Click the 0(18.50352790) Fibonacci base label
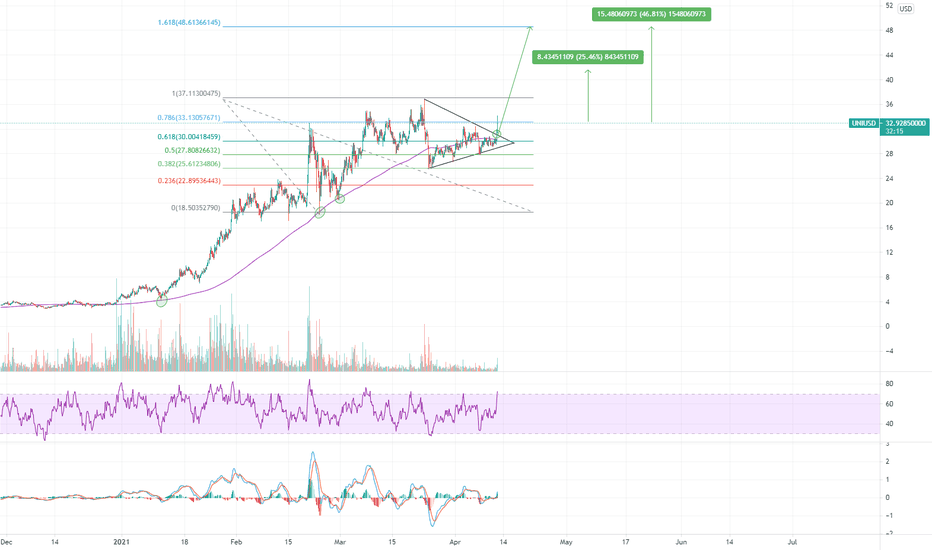Image resolution: width=932 pixels, height=550 pixels. [x=196, y=208]
